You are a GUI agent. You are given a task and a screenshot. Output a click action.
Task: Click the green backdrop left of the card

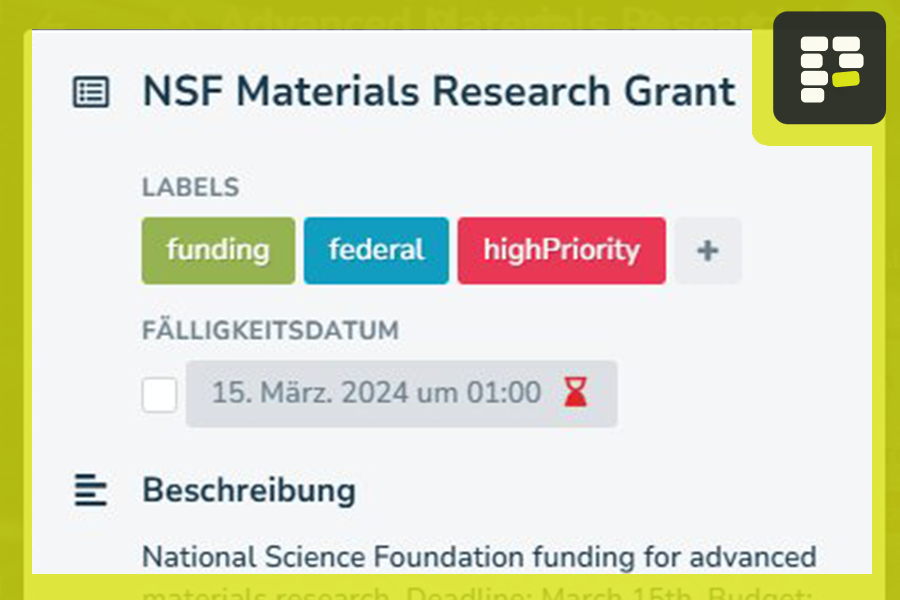pos(15,300)
